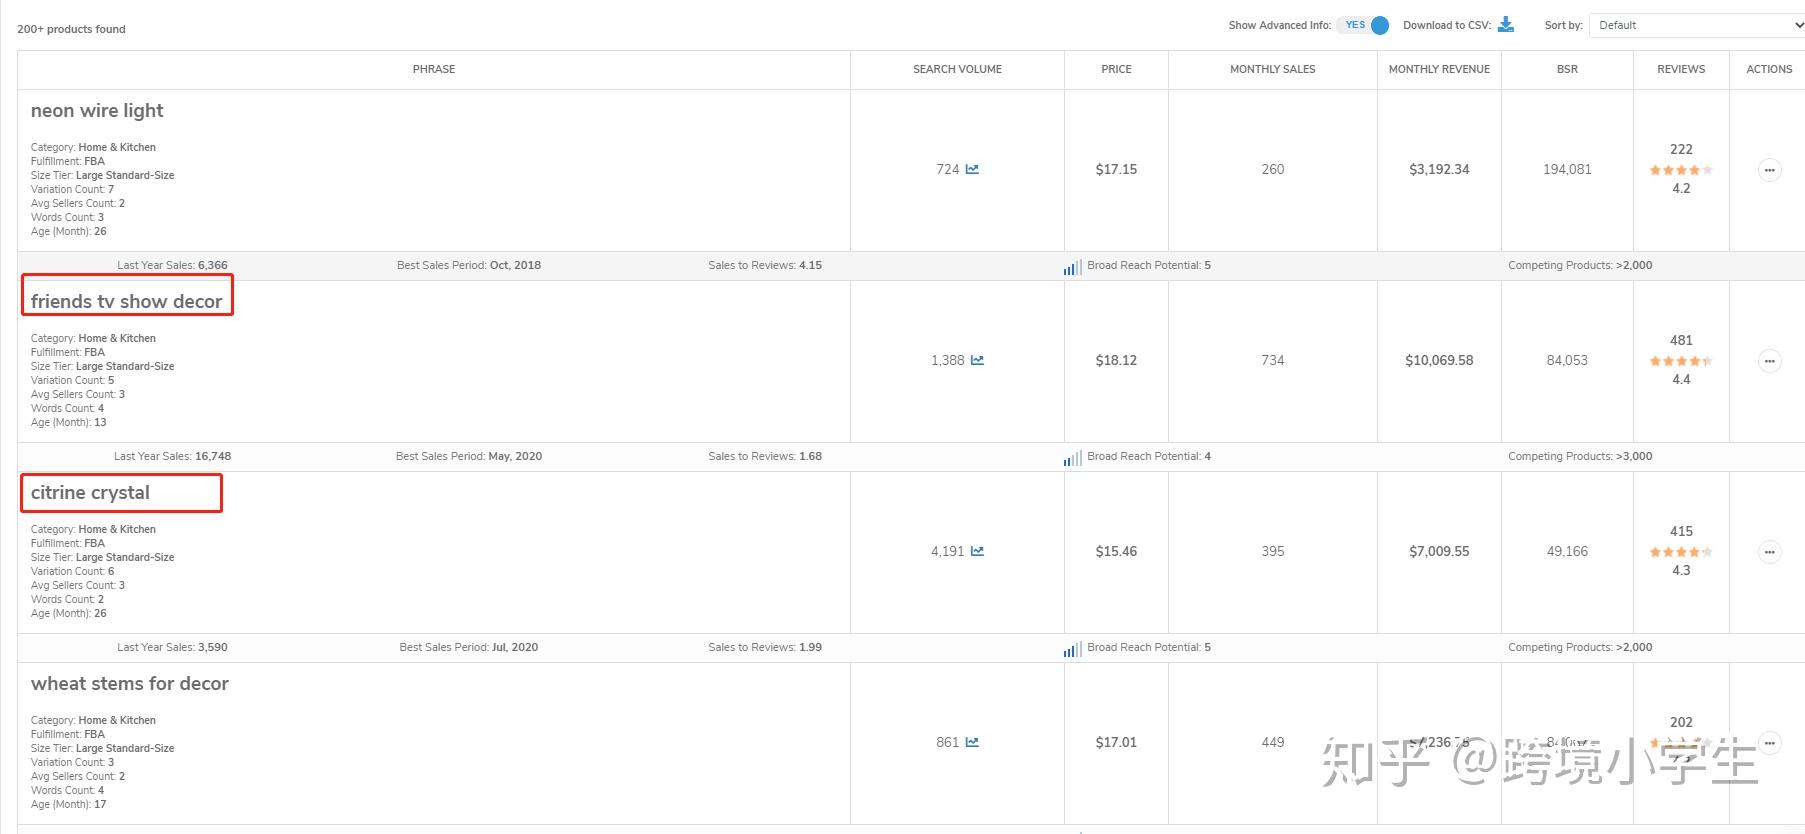Toggle the Show Advanced Info switch
The image size is (1805, 834).
coord(1366,25)
